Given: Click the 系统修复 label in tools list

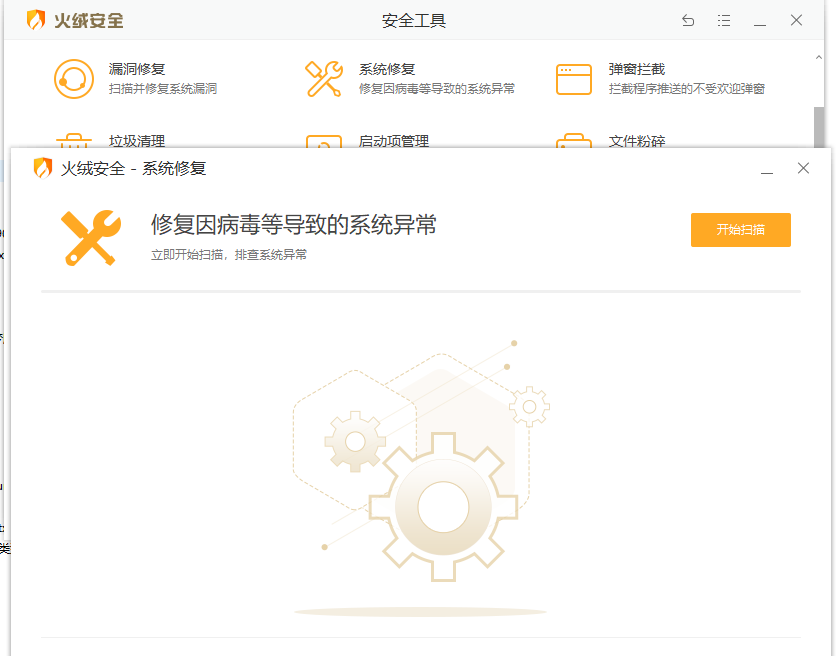Looking at the screenshot, I should (x=387, y=69).
